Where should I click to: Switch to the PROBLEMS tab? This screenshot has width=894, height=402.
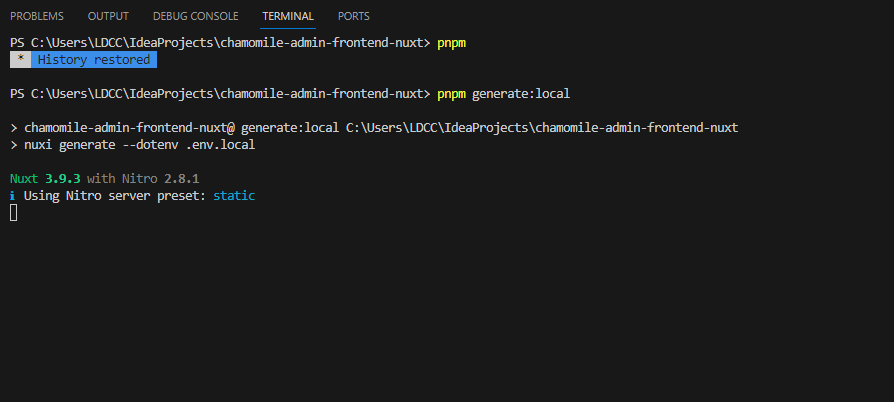pos(36,17)
